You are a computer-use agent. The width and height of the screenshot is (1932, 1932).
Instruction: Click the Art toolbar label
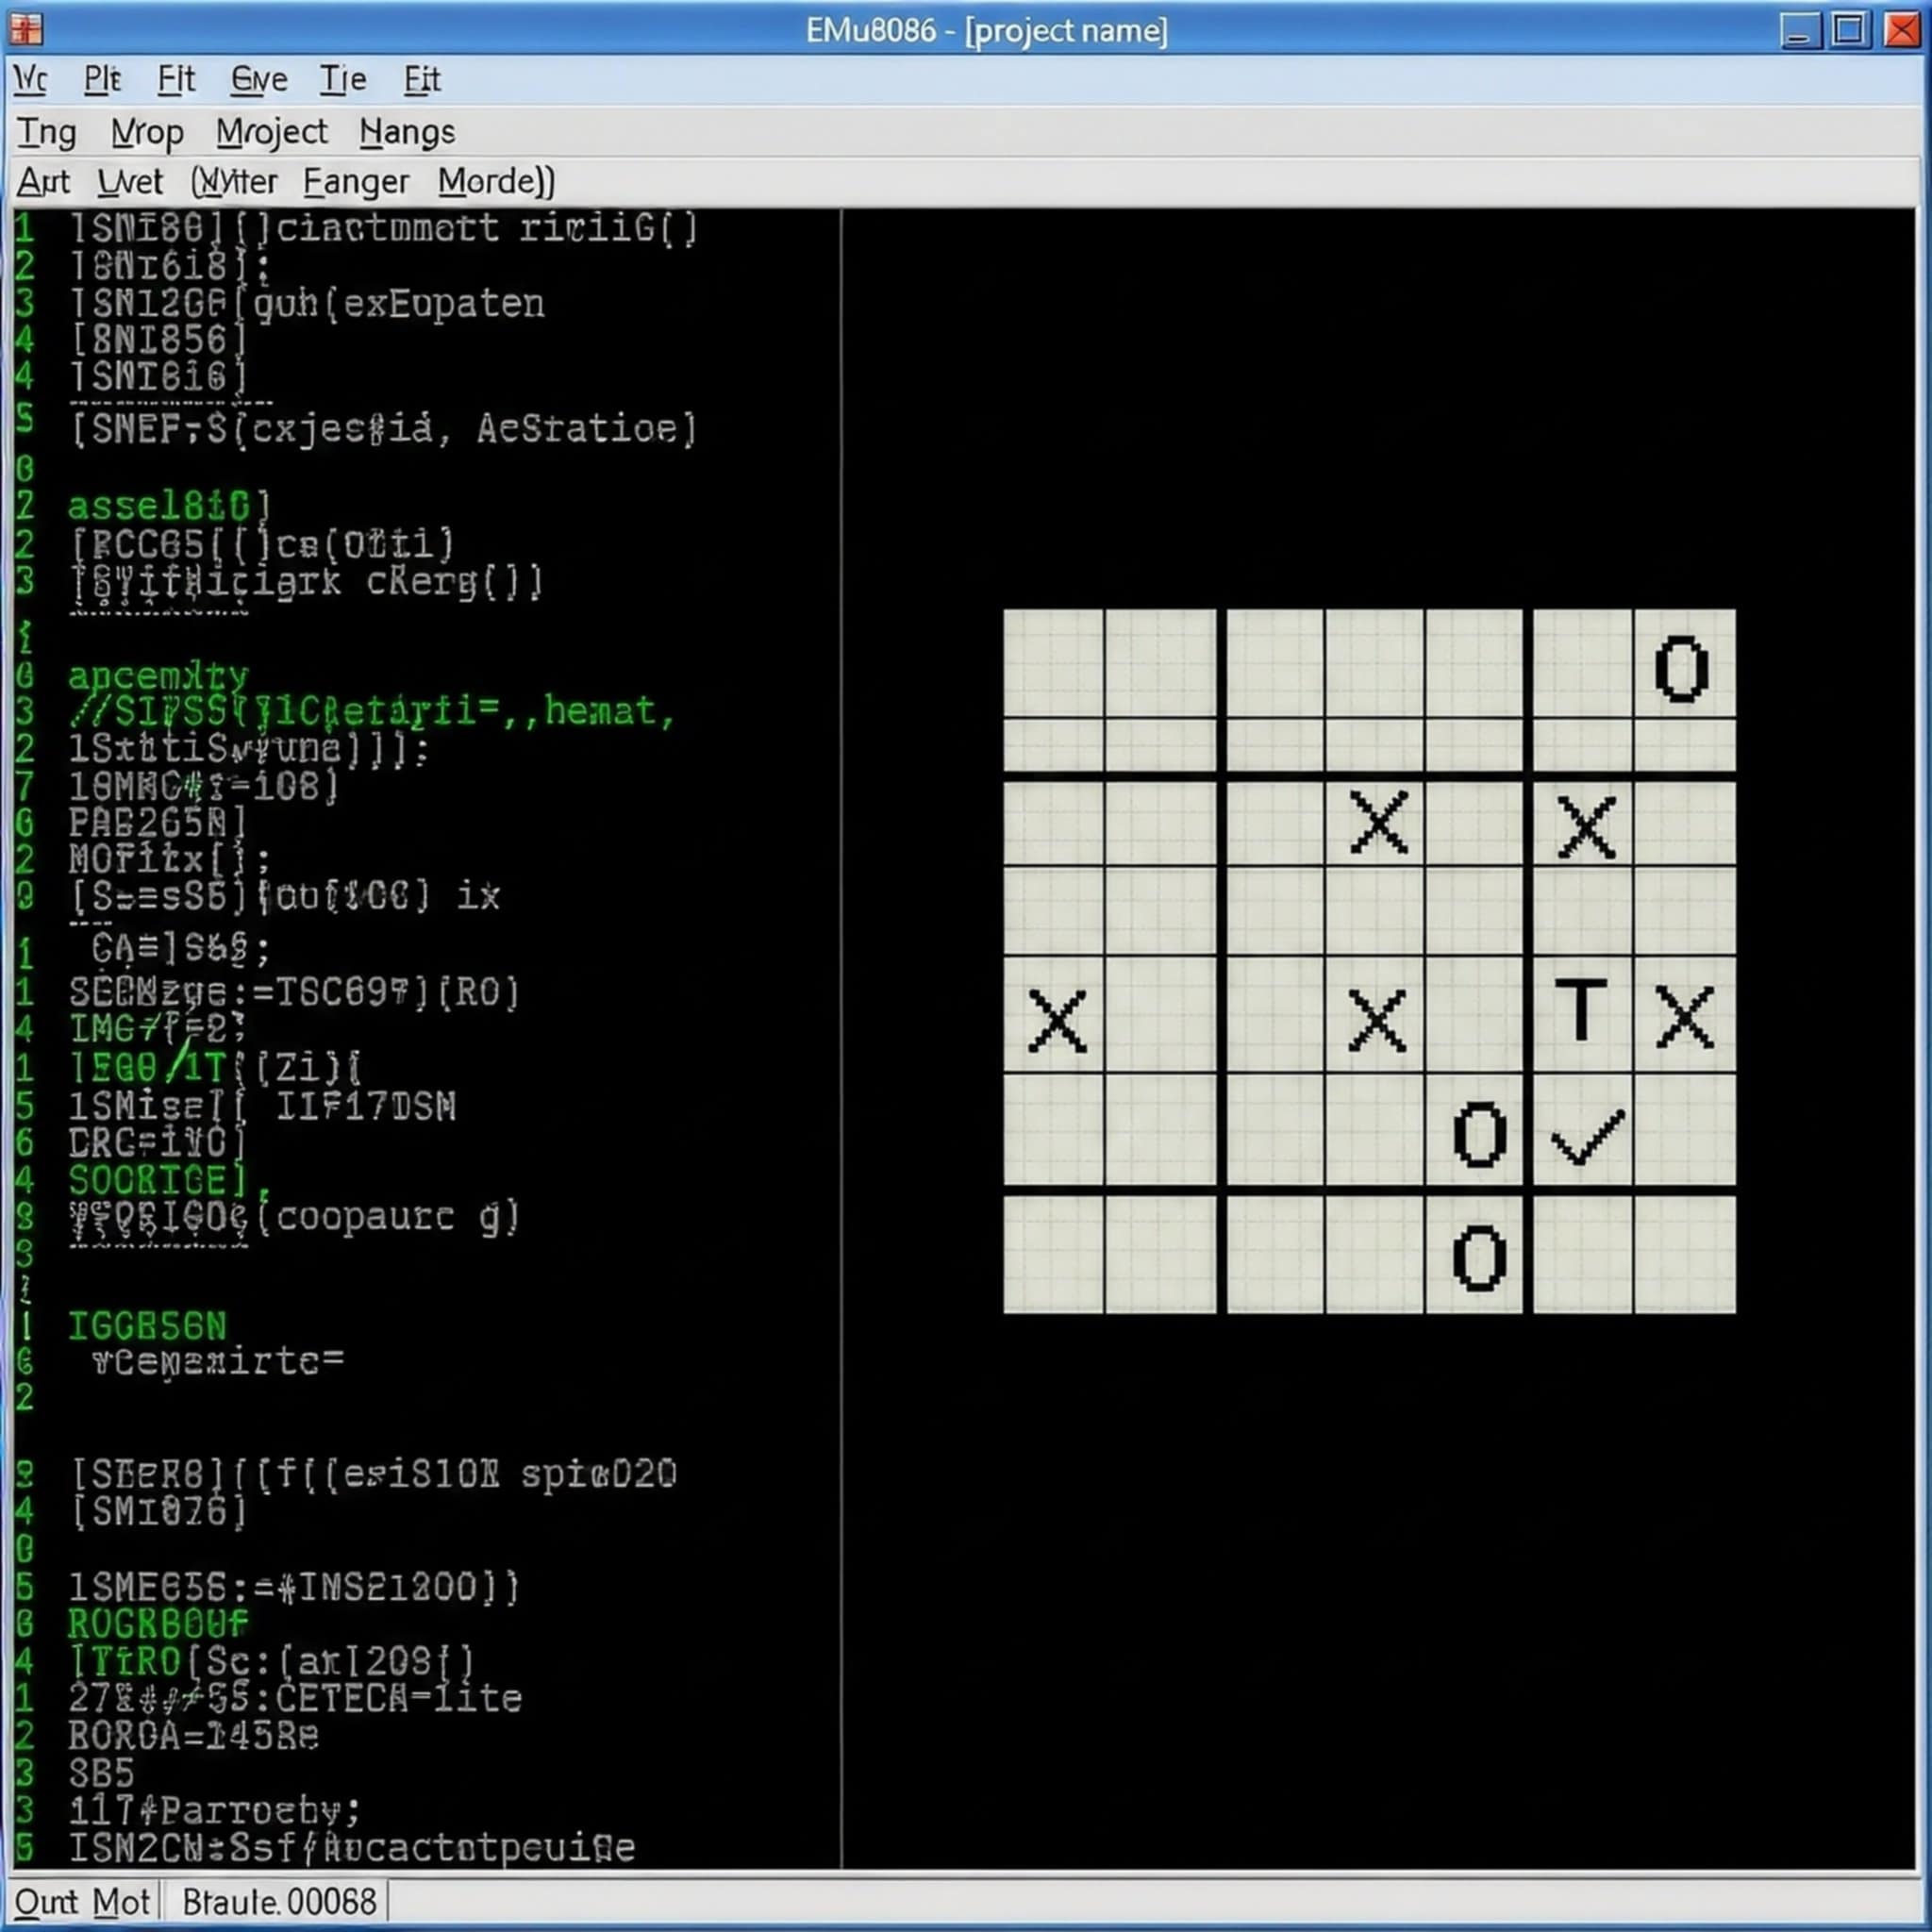(x=43, y=182)
